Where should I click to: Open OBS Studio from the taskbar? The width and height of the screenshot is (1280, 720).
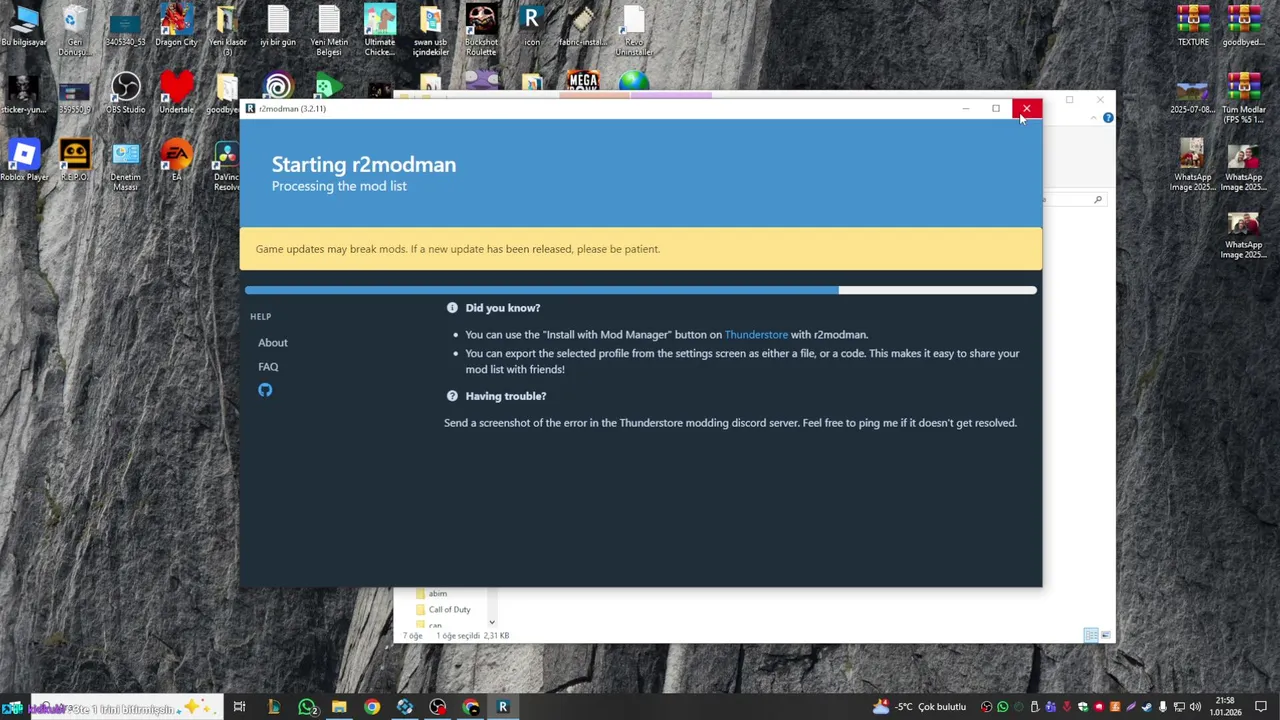click(x=438, y=707)
